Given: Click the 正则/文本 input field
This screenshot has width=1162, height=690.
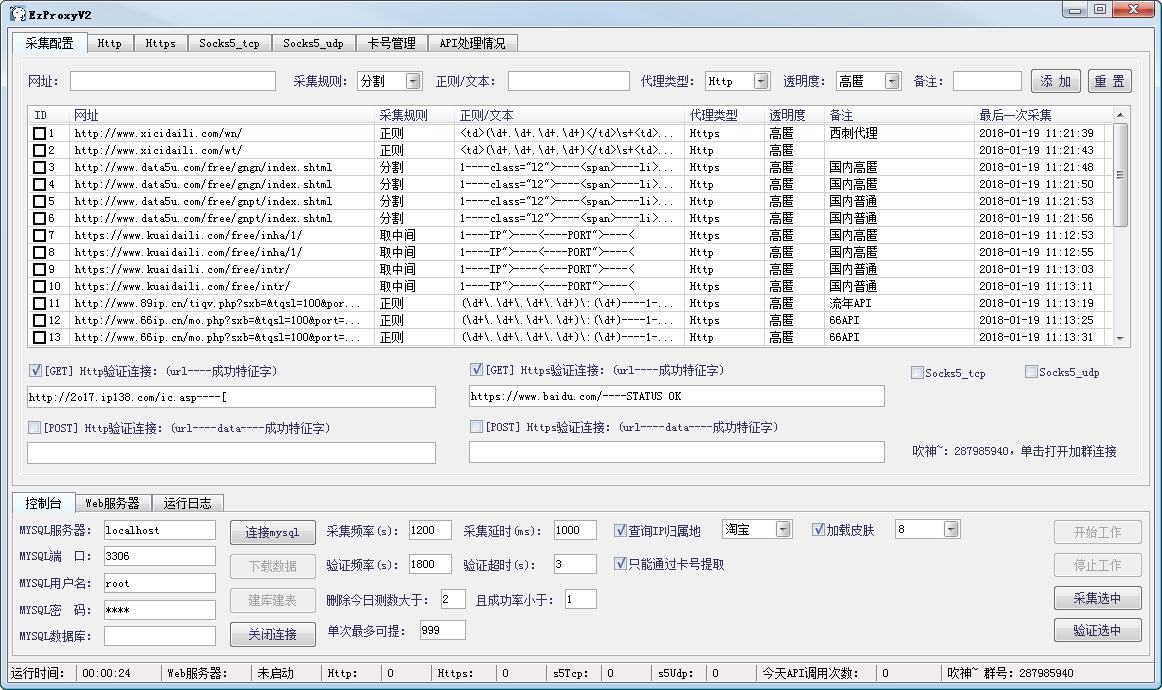Looking at the screenshot, I should point(568,81).
